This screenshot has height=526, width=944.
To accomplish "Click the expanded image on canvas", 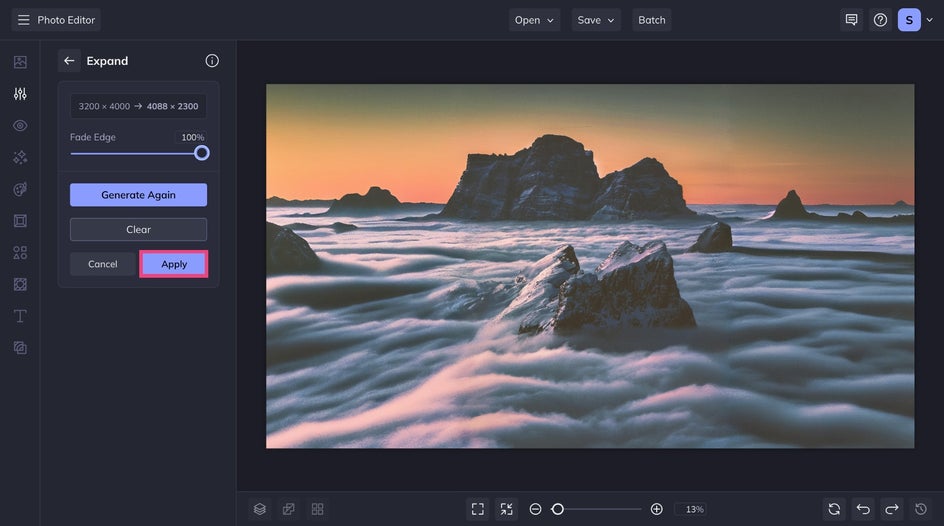I will click(x=590, y=266).
